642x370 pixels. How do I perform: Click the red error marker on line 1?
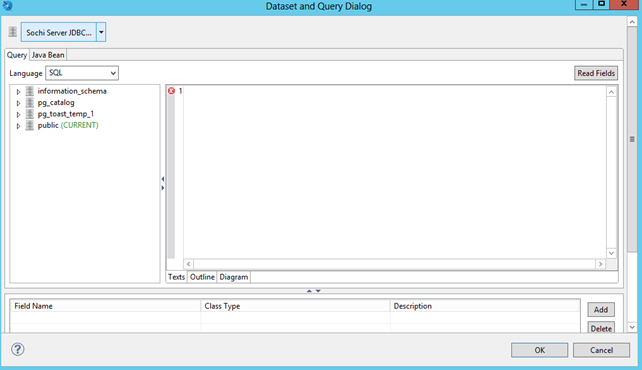(x=171, y=91)
